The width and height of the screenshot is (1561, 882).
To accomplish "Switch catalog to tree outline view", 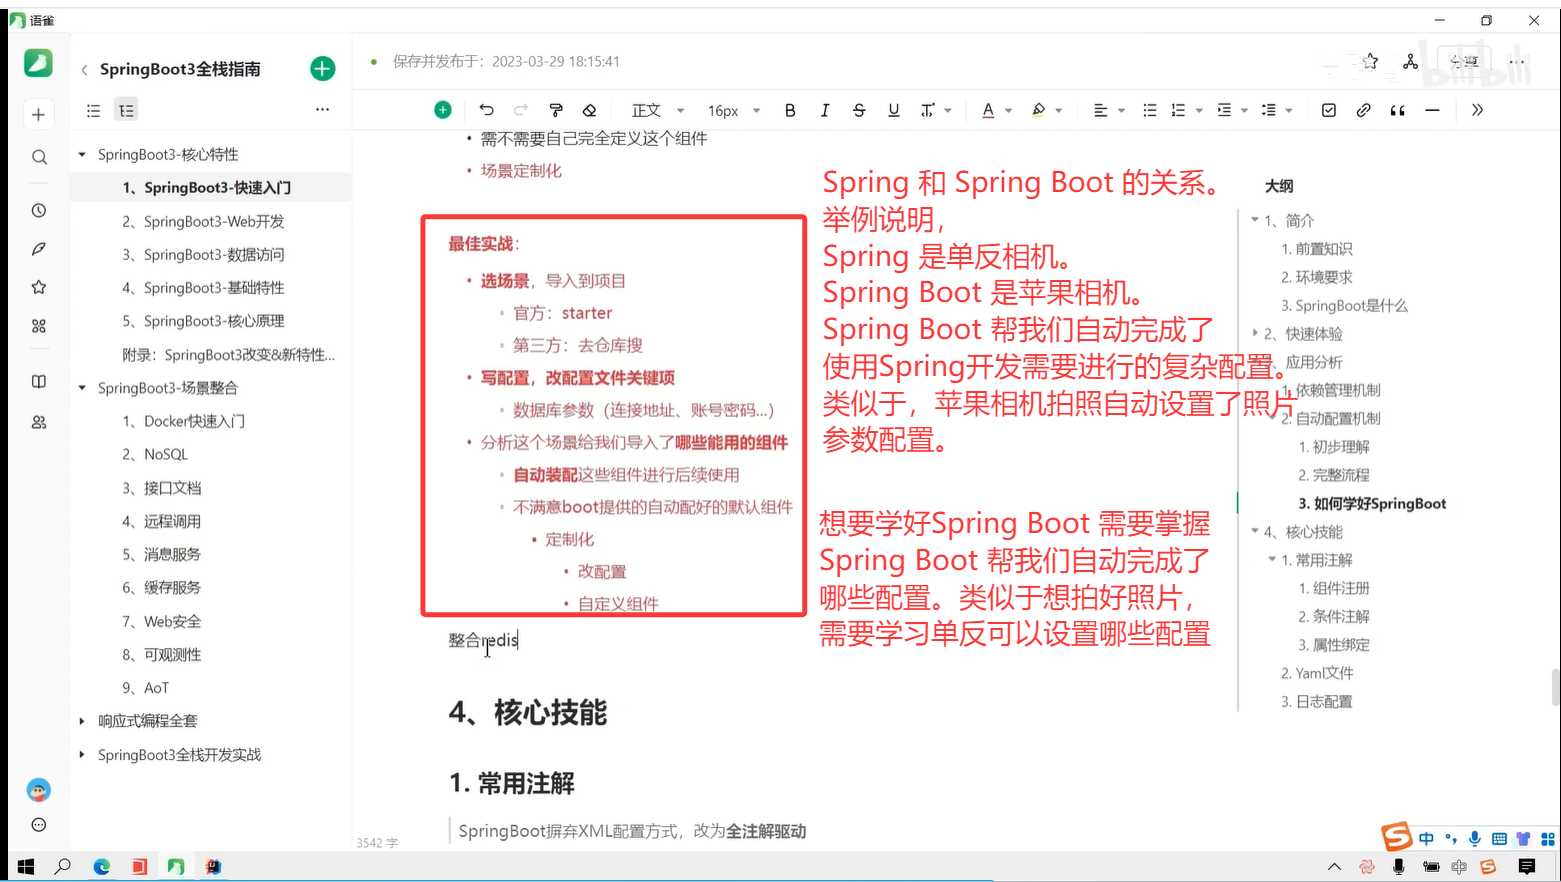I will coord(126,110).
